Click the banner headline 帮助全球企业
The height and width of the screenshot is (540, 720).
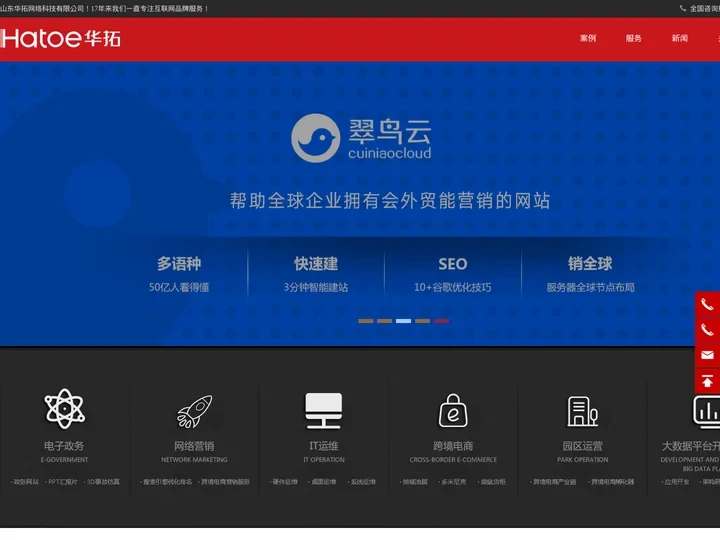point(390,201)
